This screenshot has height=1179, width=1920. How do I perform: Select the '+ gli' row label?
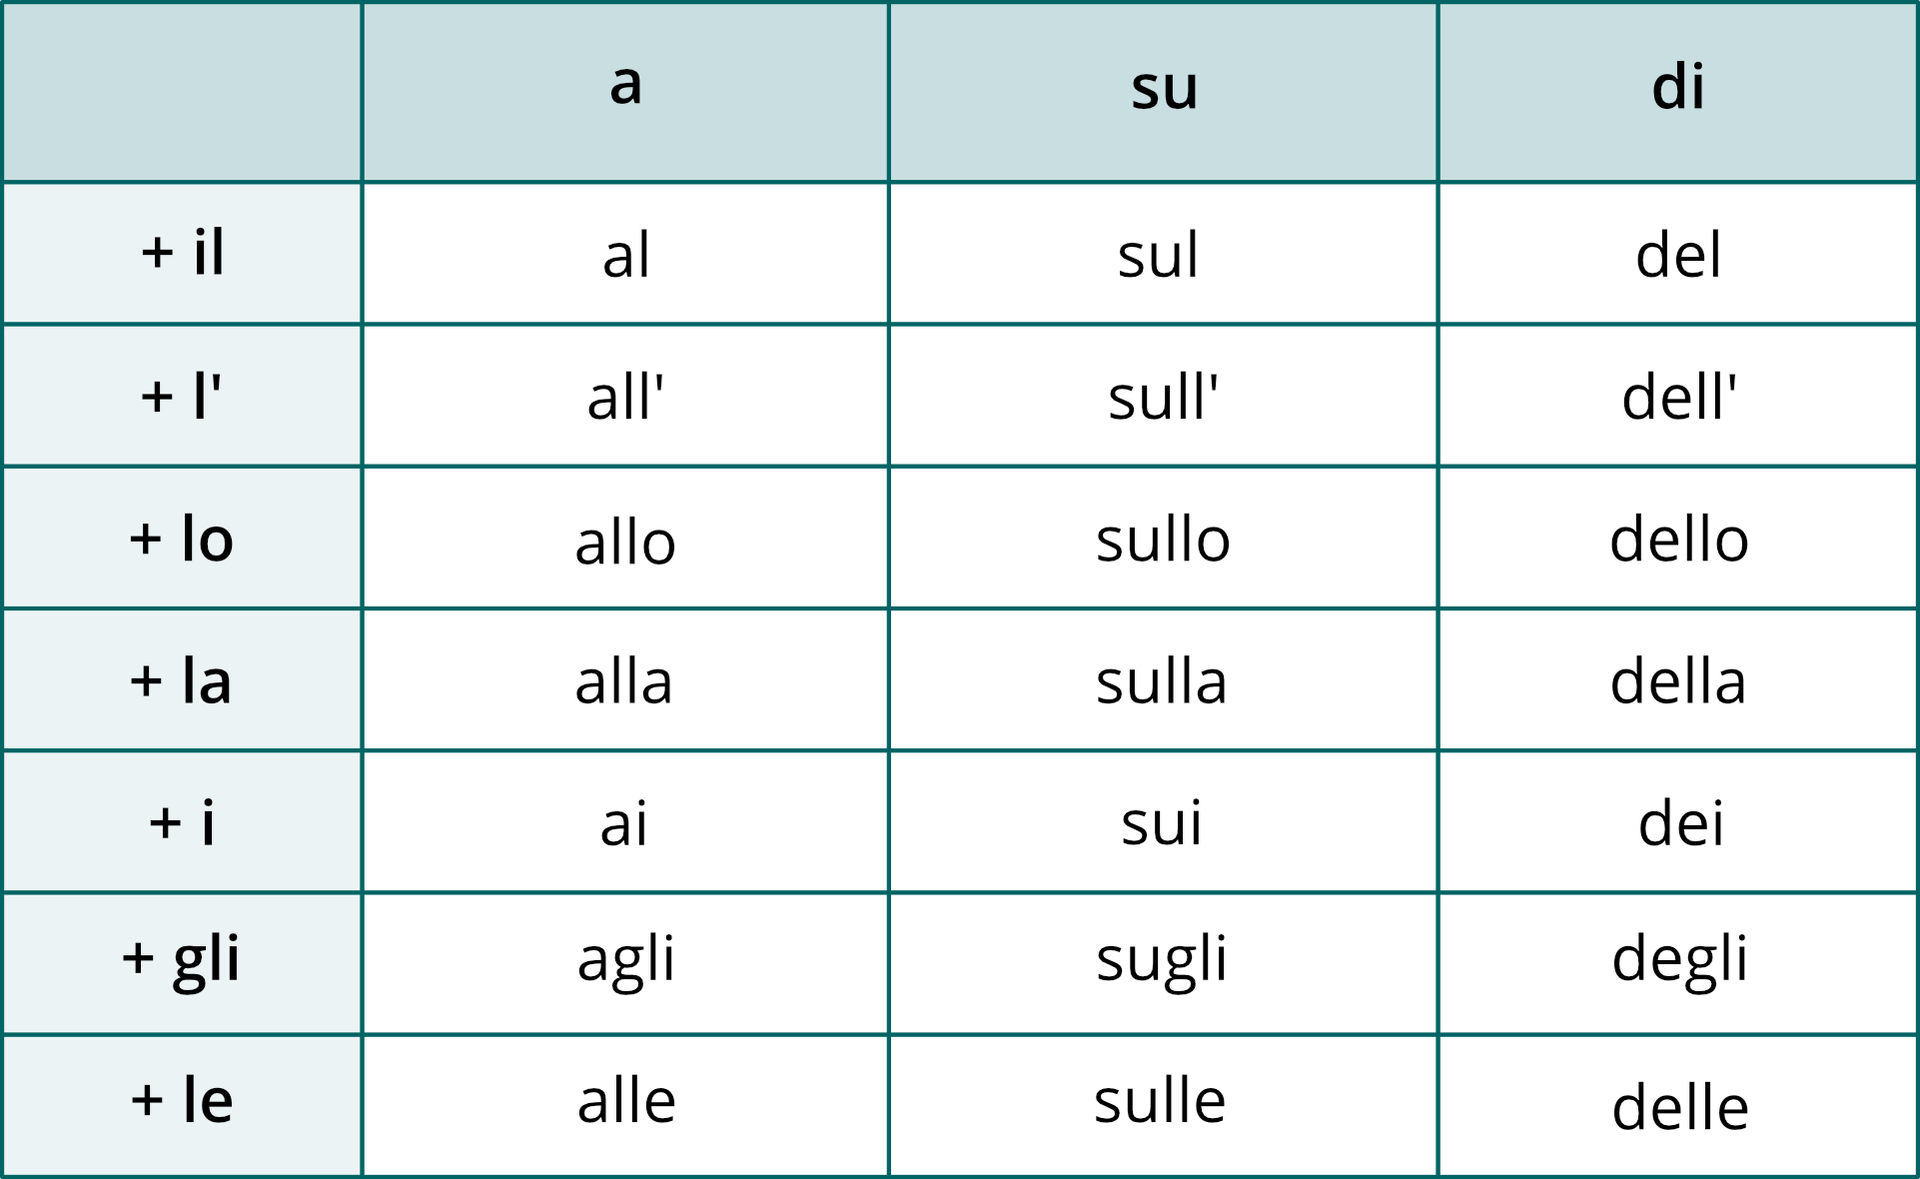coord(182,960)
